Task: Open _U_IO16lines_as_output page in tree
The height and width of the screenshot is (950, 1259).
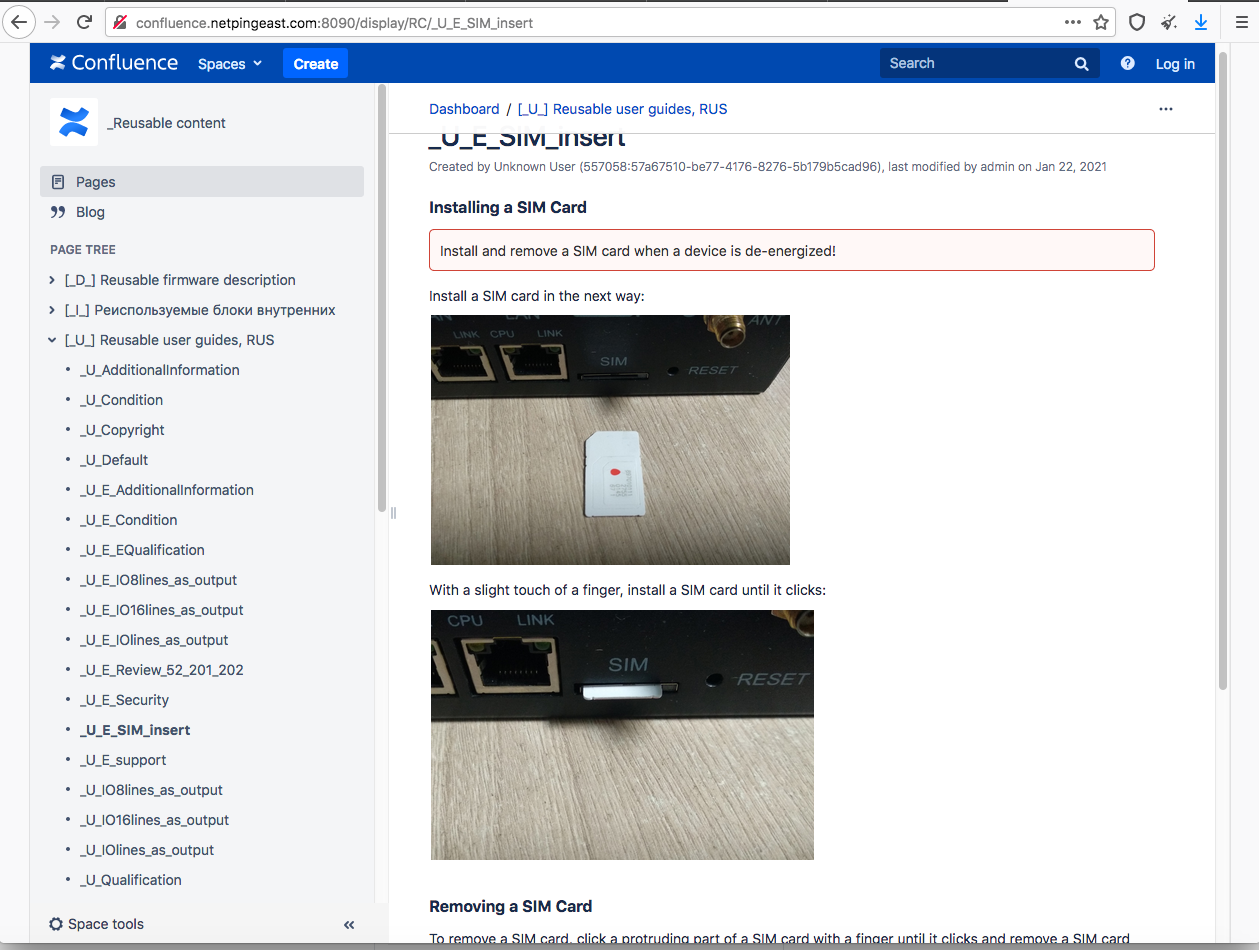Action: coord(154,820)
